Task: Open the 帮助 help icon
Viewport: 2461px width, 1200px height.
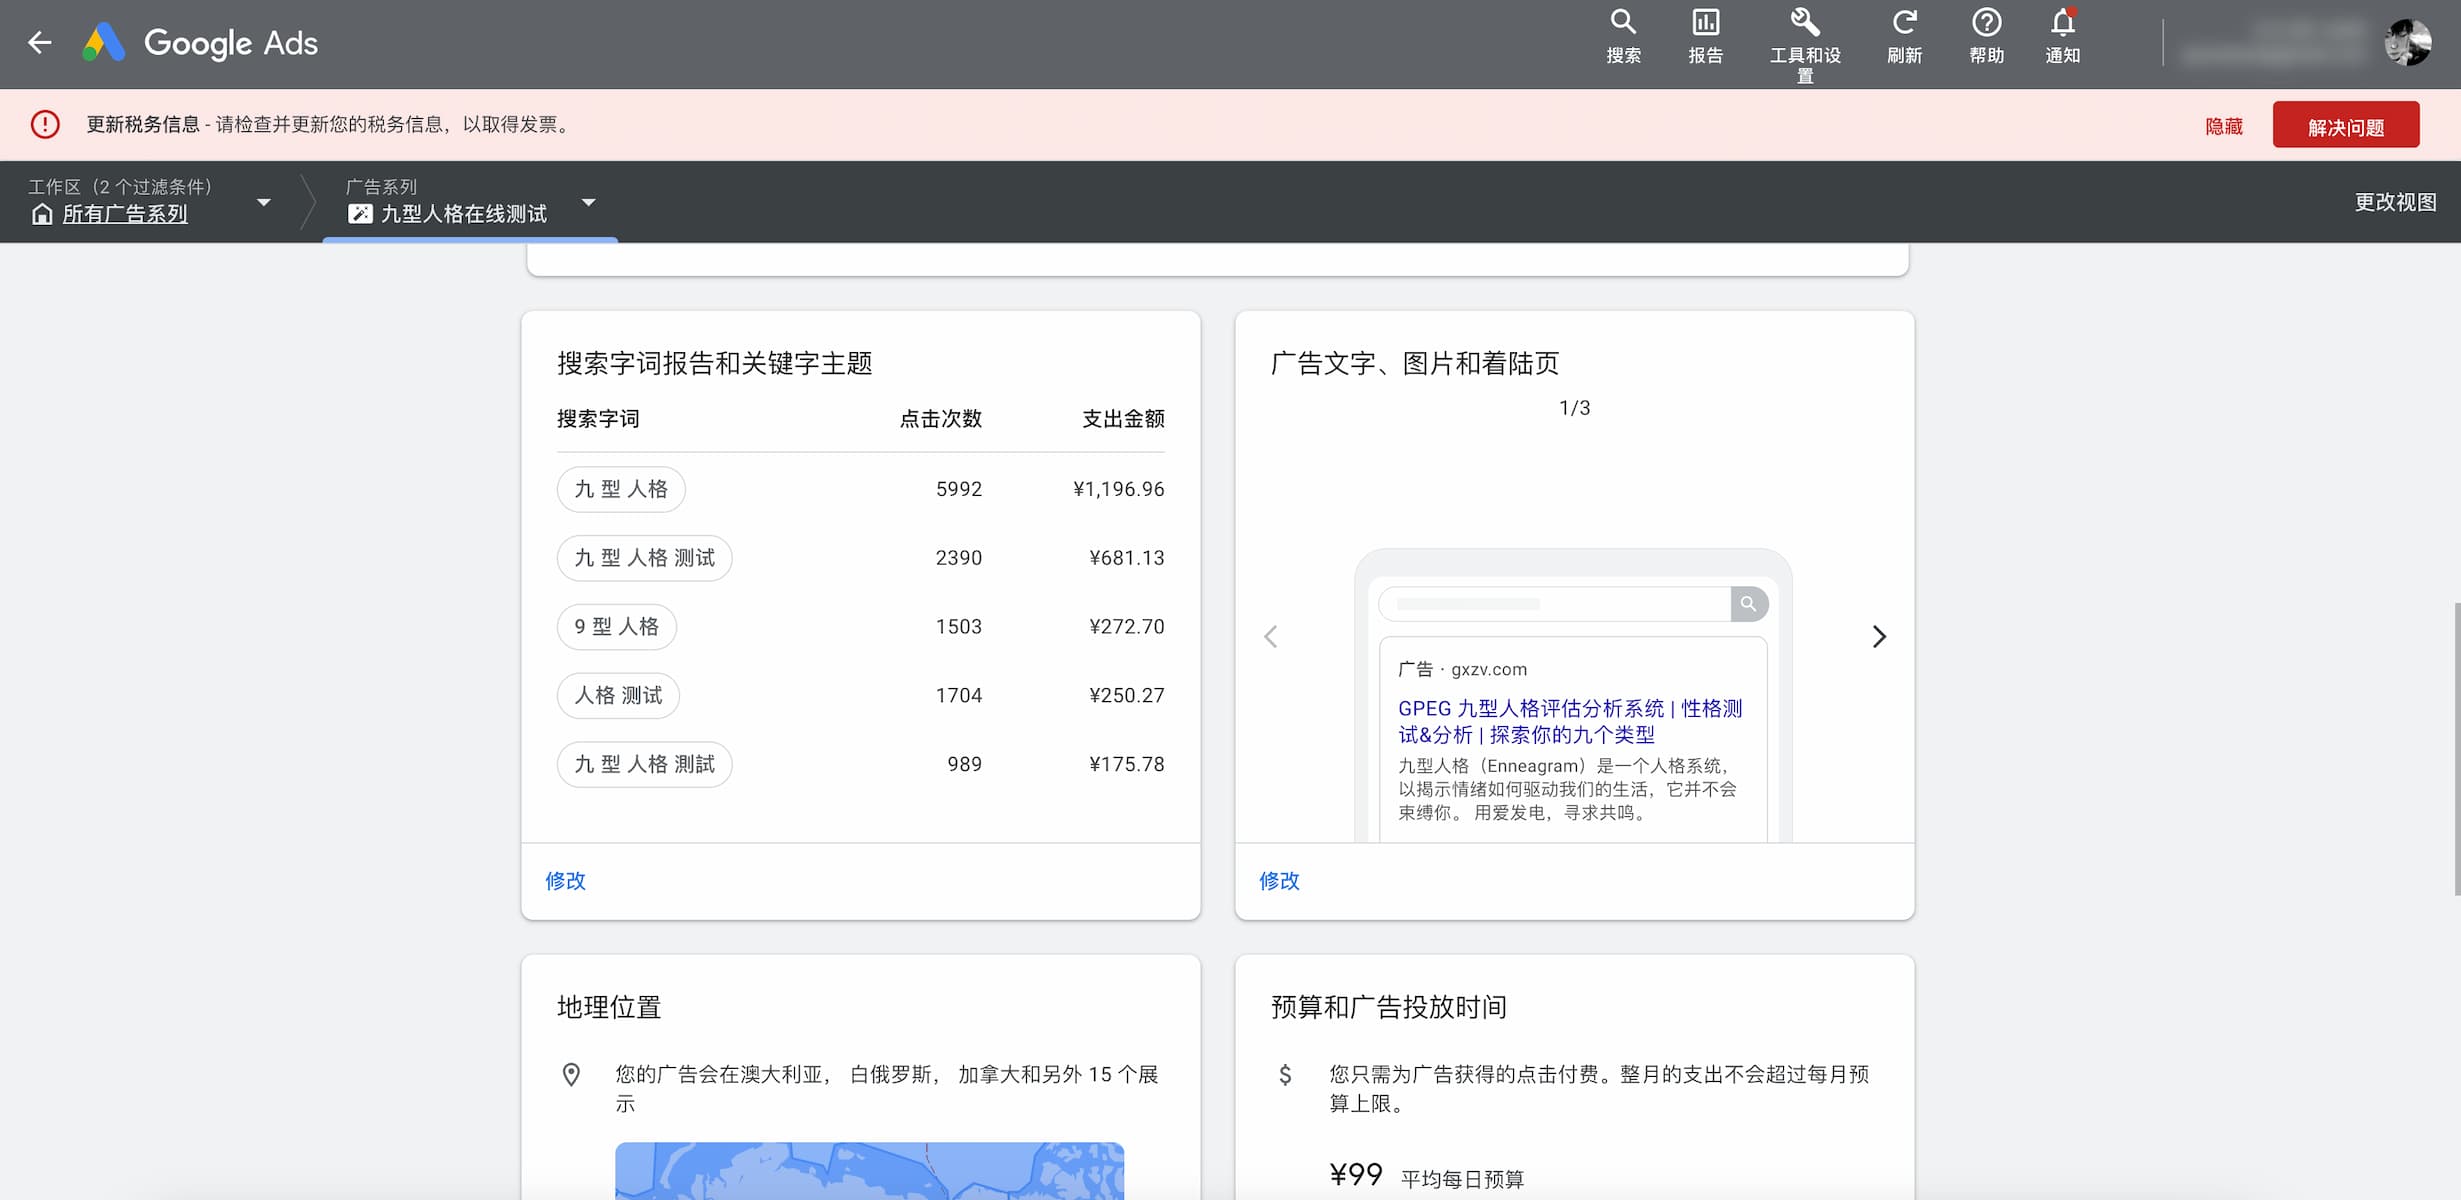Action: tap(1986, 23)
